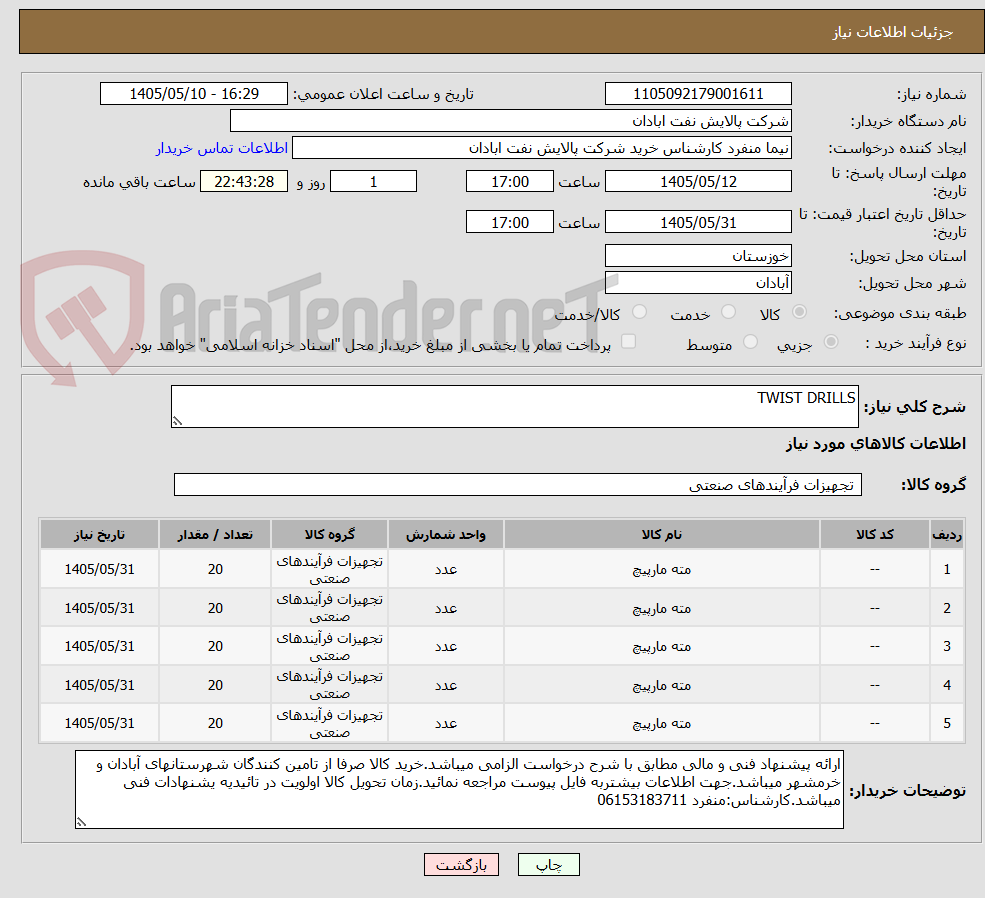The image size is (985, 898).
Task: Click the چاپ (print) button
Action: [548, 865]
